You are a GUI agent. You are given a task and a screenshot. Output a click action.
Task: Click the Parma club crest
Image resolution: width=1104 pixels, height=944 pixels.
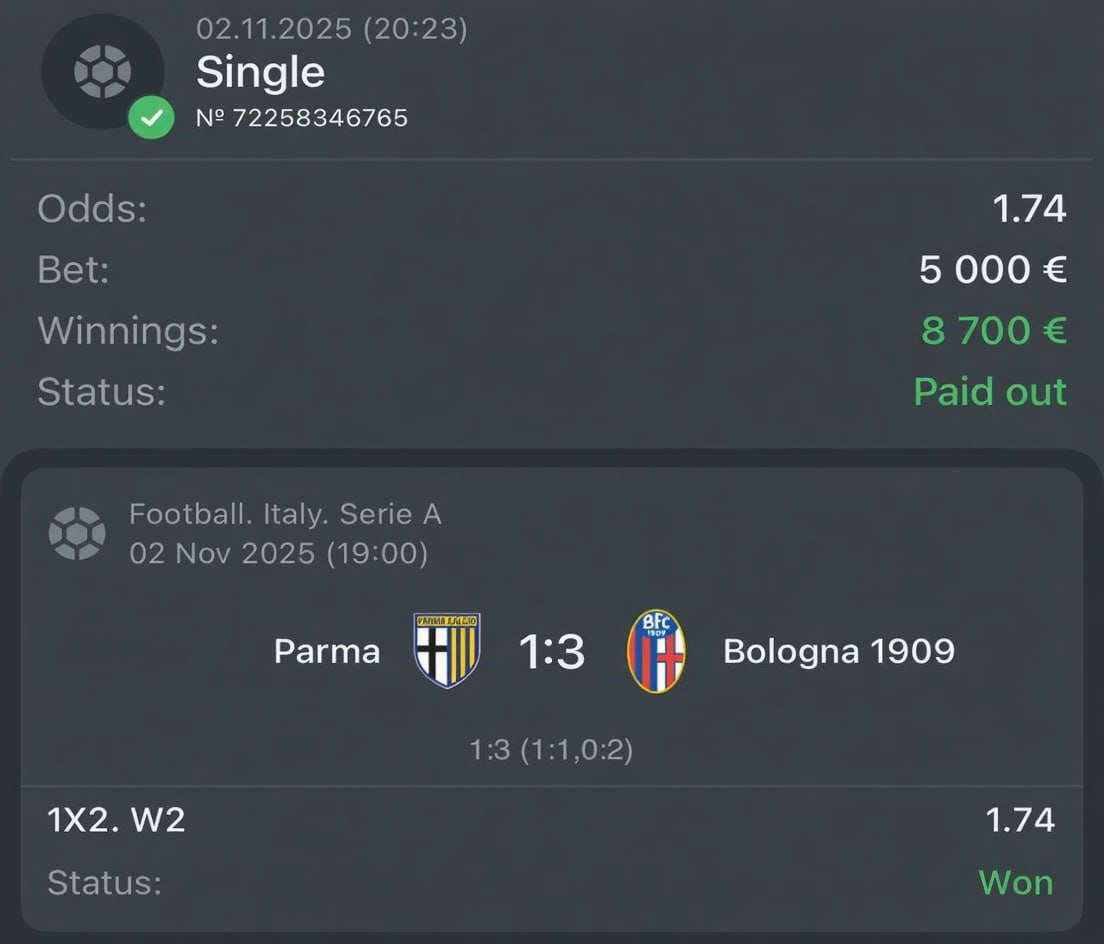click(x=447, y=651)
